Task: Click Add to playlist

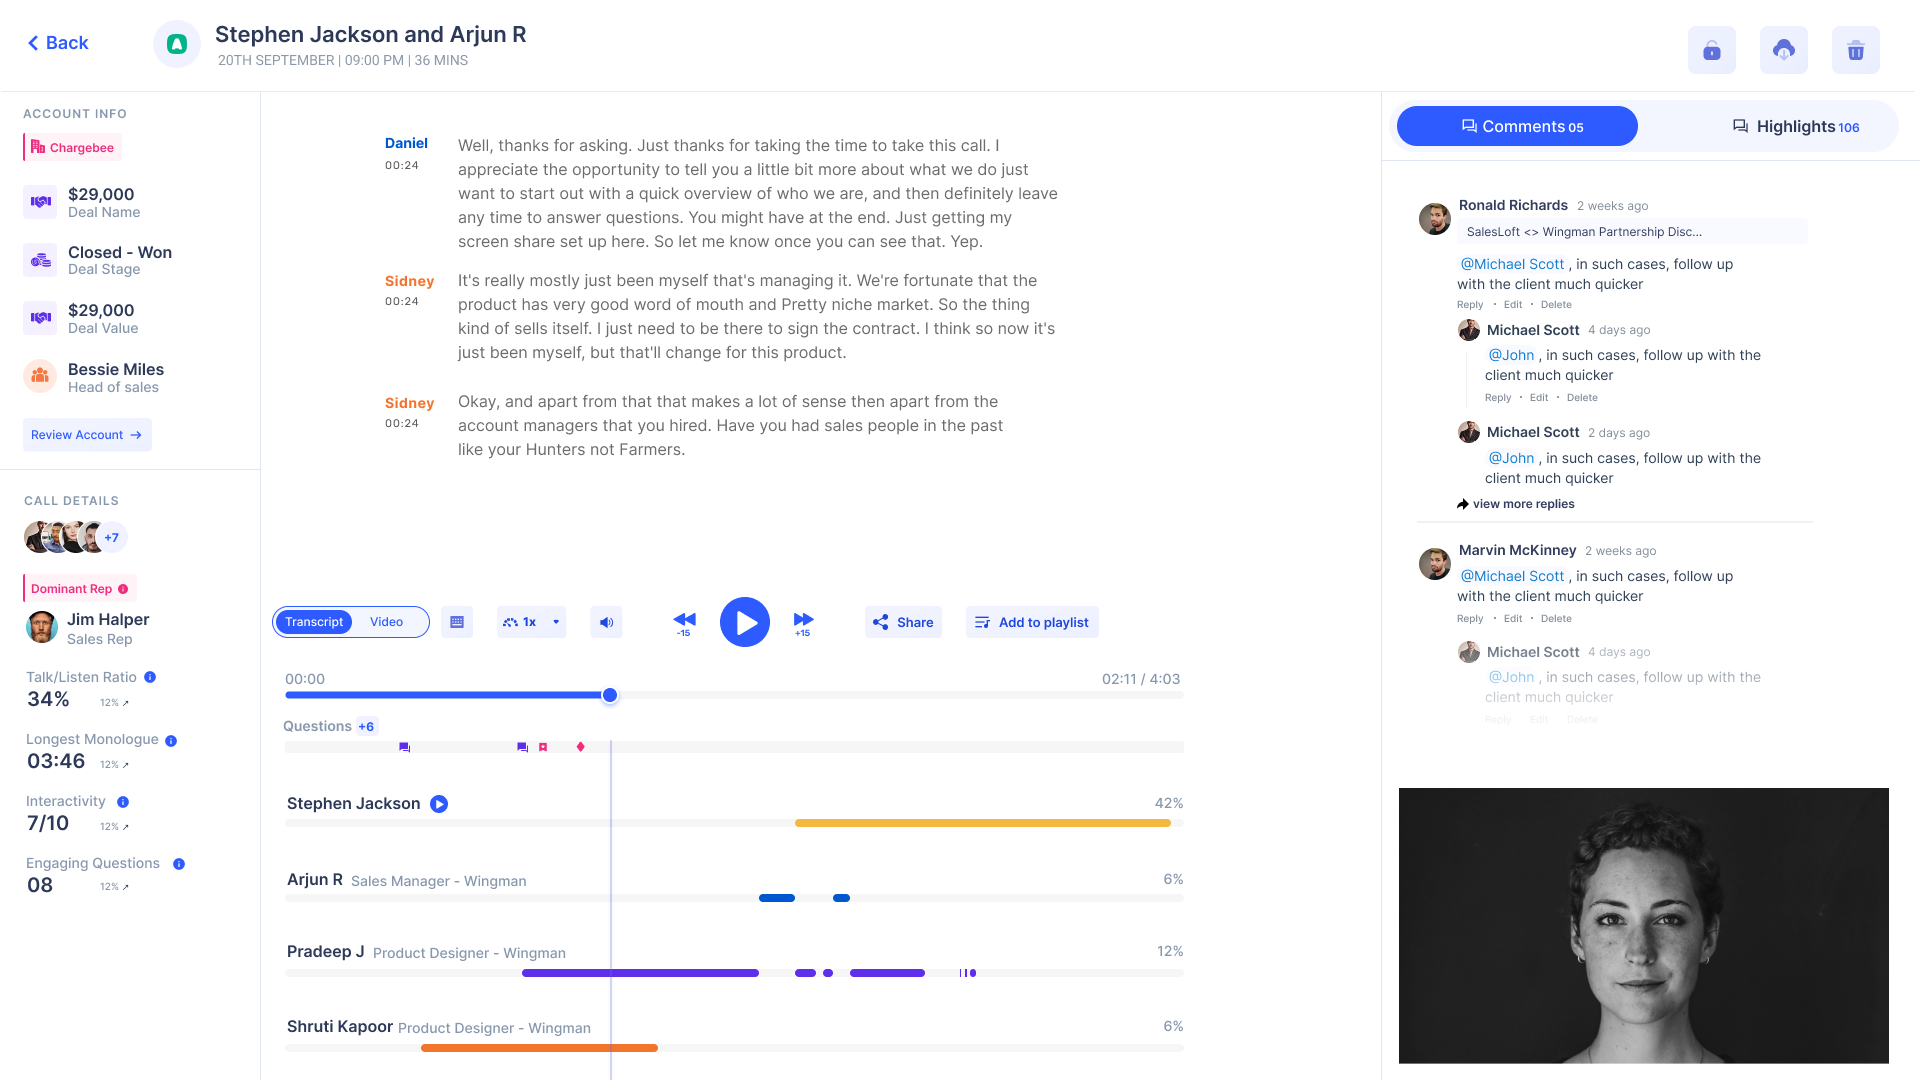Action: click(x=1032, y=622)
